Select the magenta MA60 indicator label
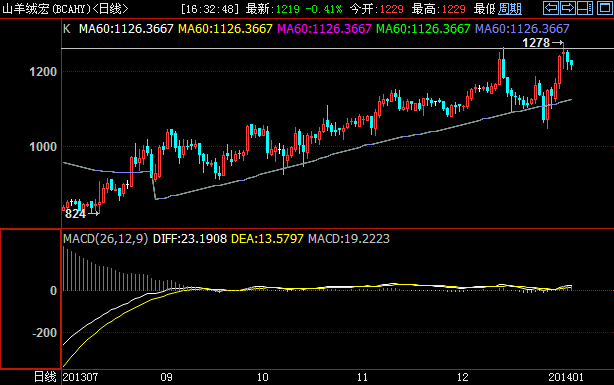The width and height of the screenshot is (614, 385). click(x=324, y=29)
